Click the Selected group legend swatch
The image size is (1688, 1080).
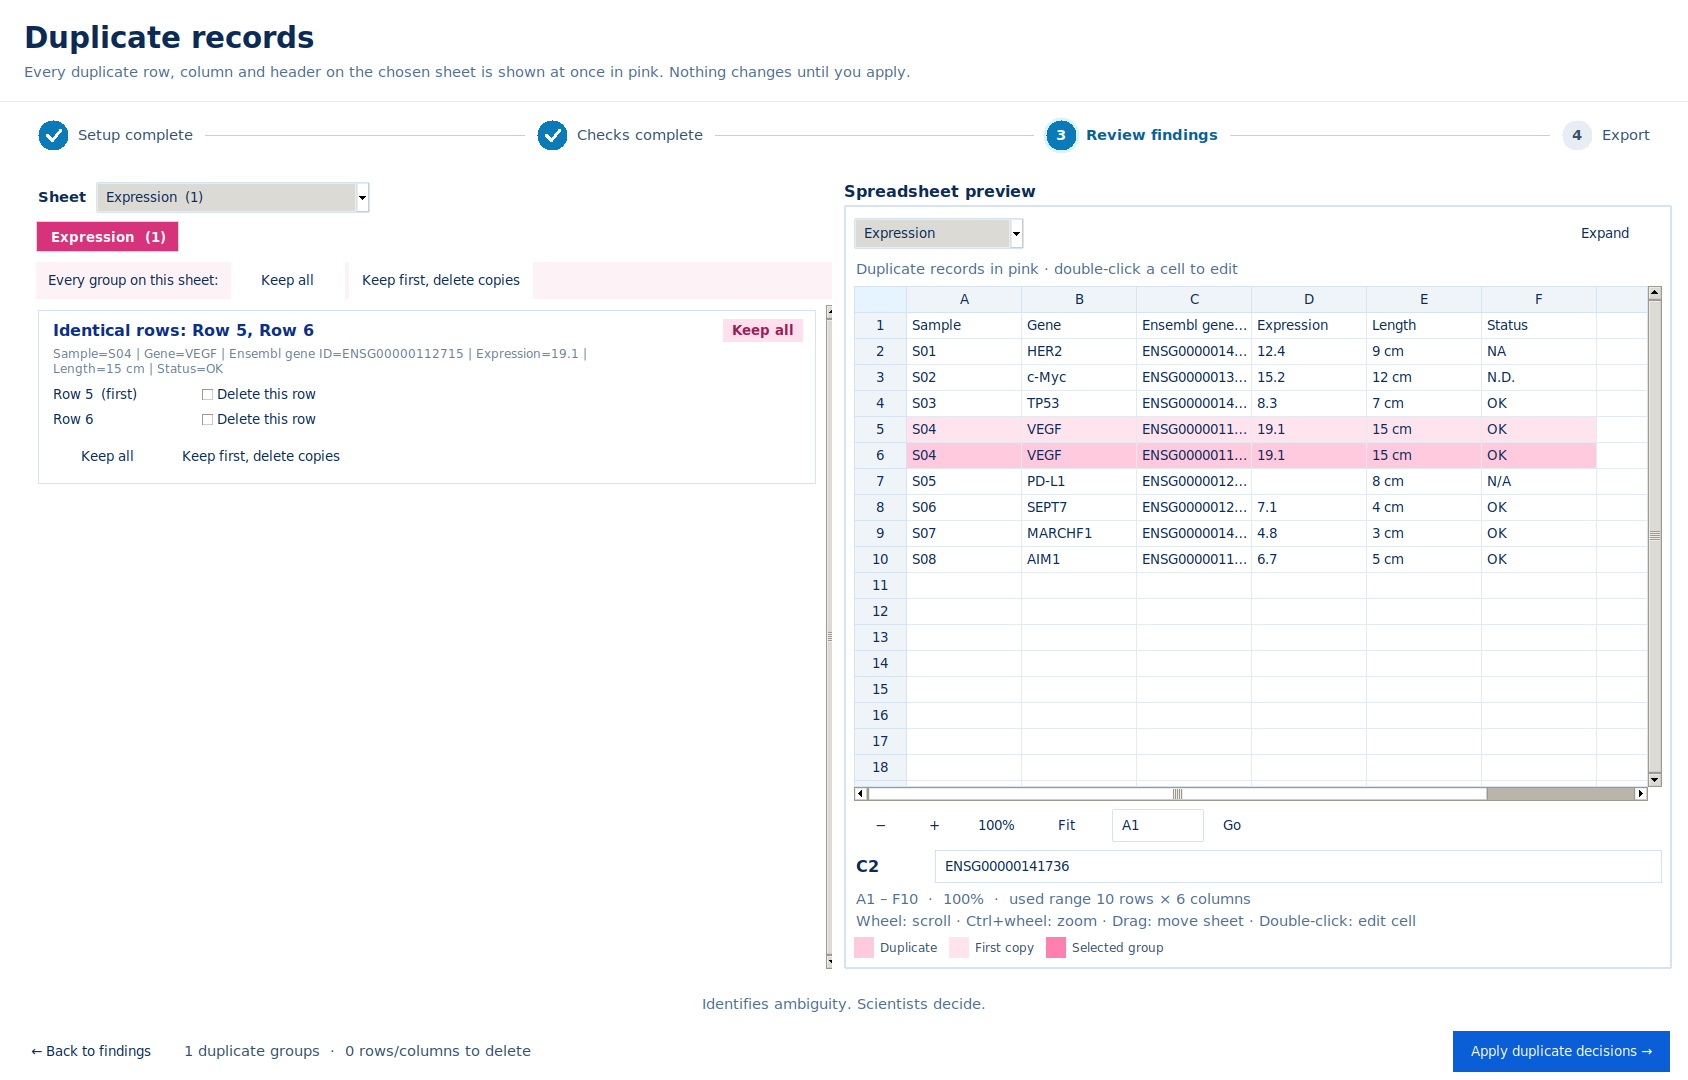1056,948
